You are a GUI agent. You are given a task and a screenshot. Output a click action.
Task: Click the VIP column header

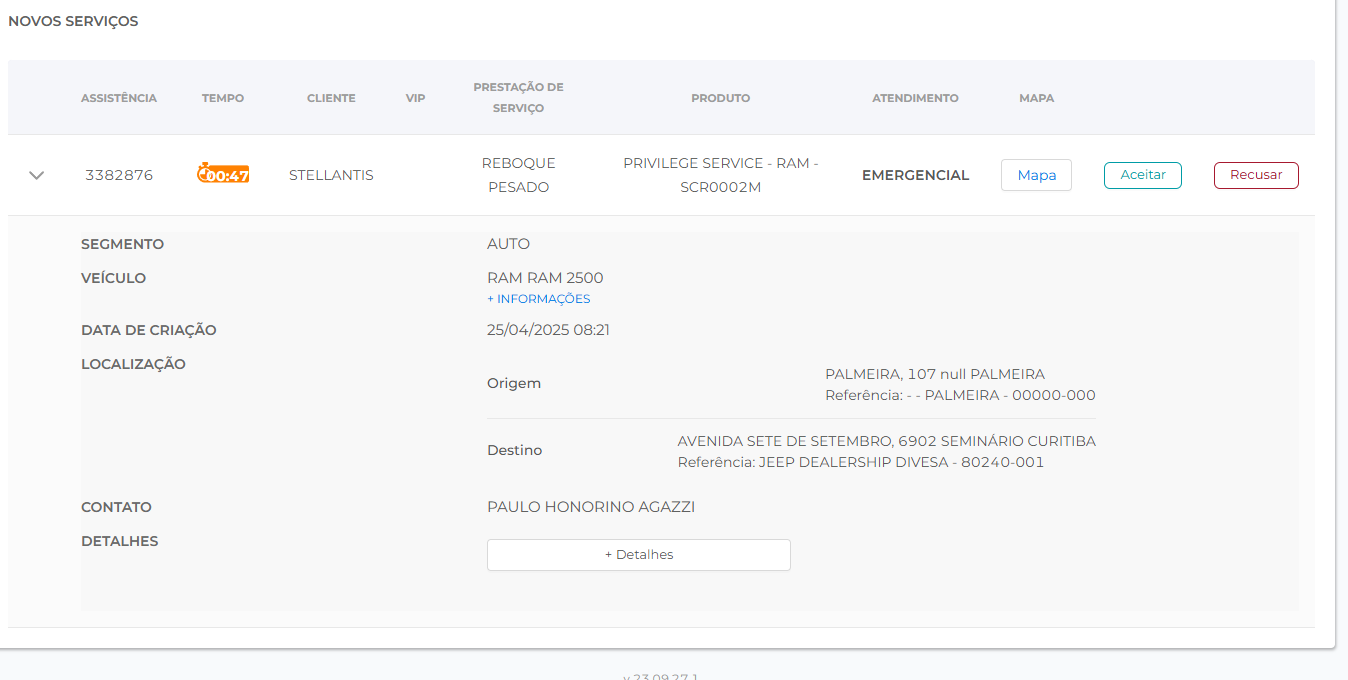click(415, 98)
